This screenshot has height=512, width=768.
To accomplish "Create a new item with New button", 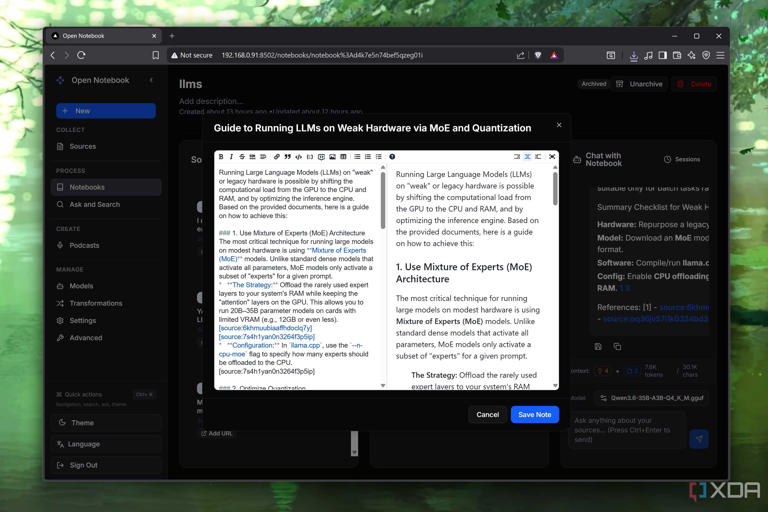I will click(x=106, y=111).
